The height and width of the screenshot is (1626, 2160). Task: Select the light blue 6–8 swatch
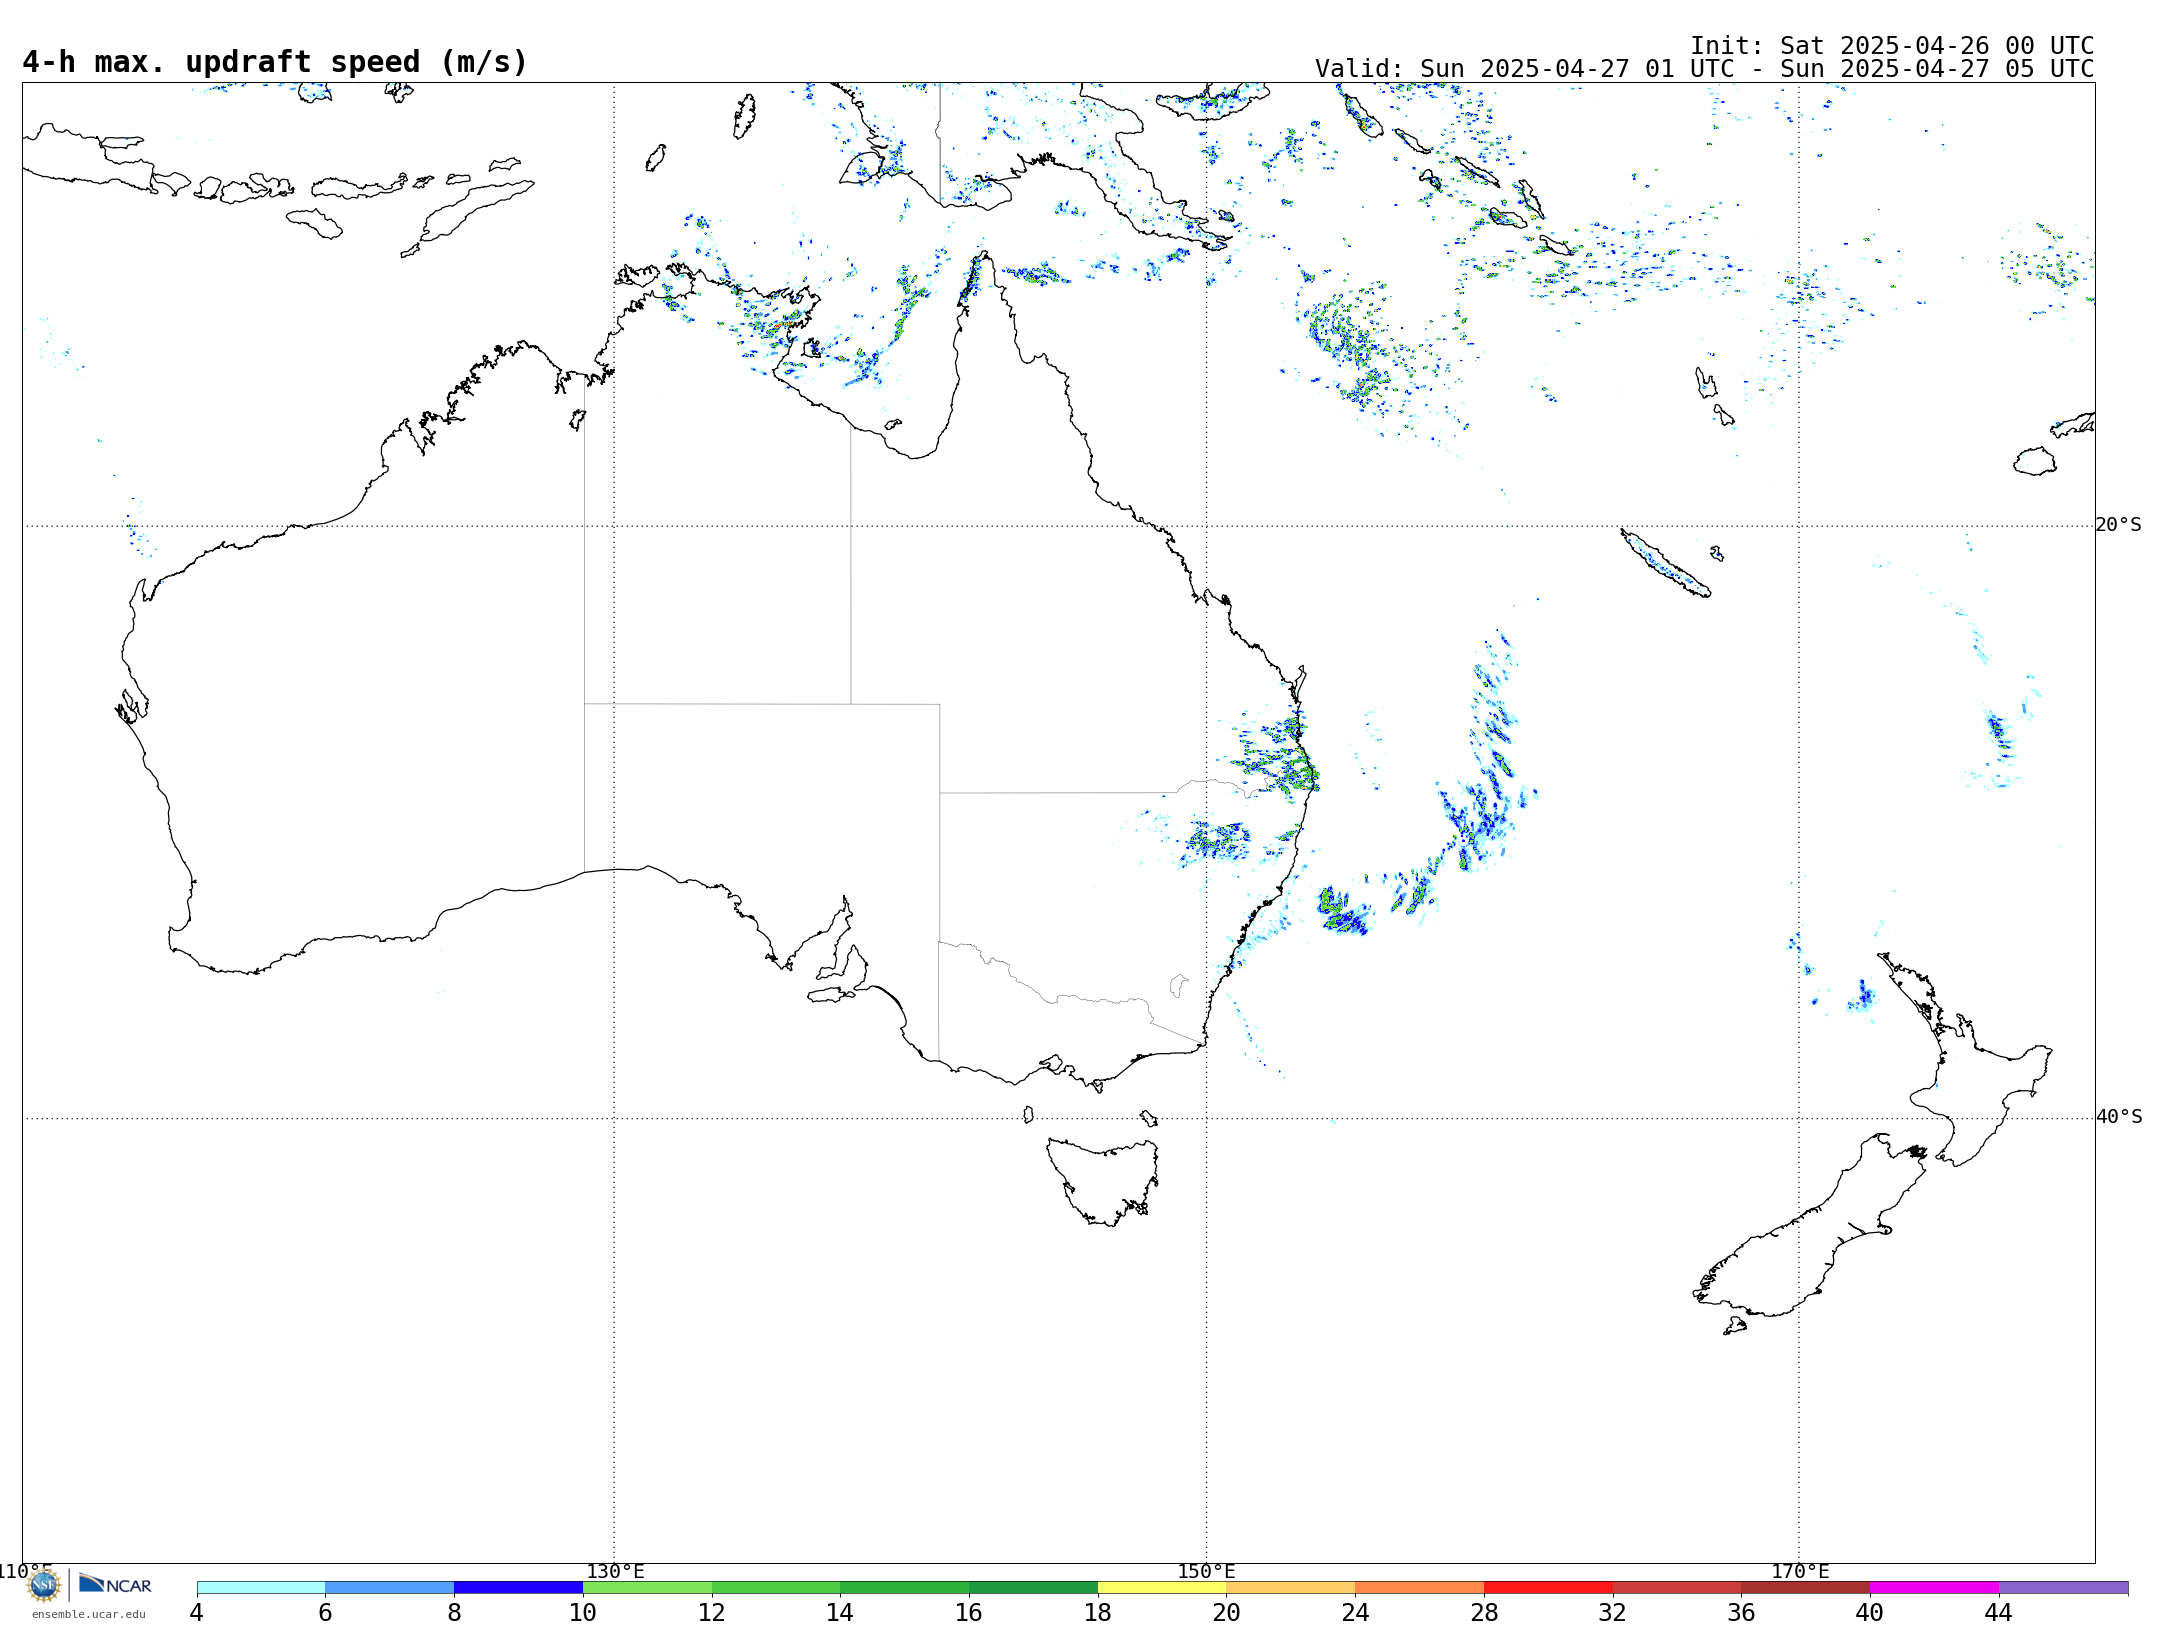[390, 1587]
